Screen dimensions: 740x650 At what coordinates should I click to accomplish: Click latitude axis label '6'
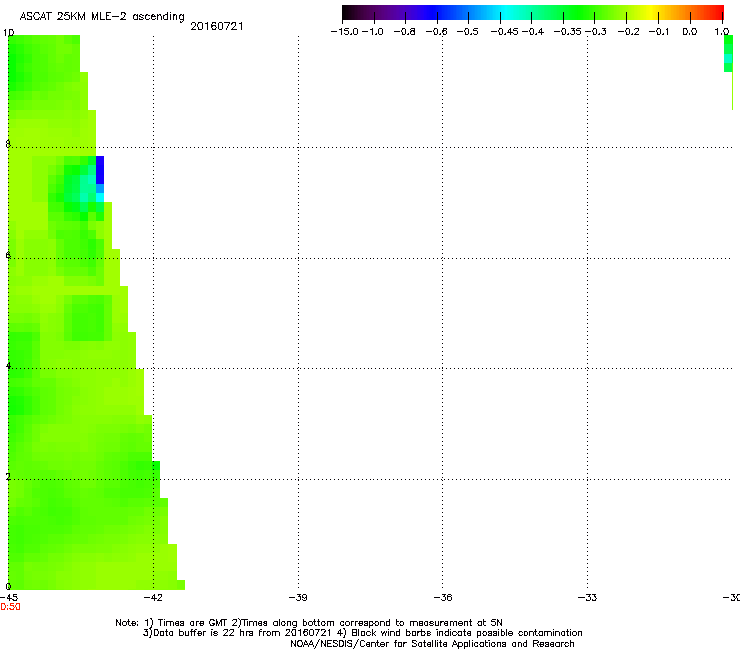(8, 255)
